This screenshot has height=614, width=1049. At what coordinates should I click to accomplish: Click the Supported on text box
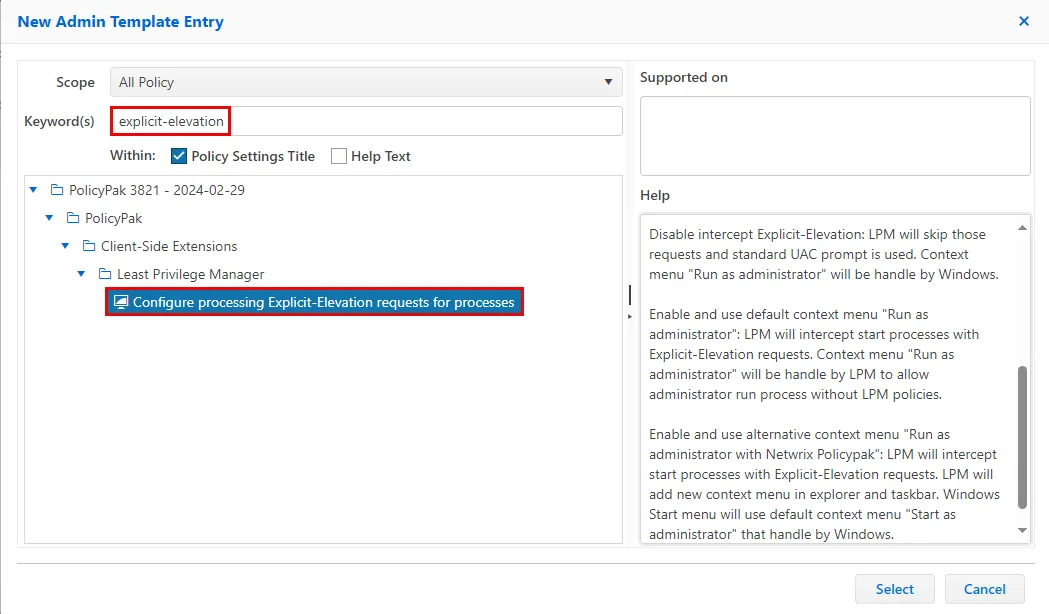coord(834,136)
